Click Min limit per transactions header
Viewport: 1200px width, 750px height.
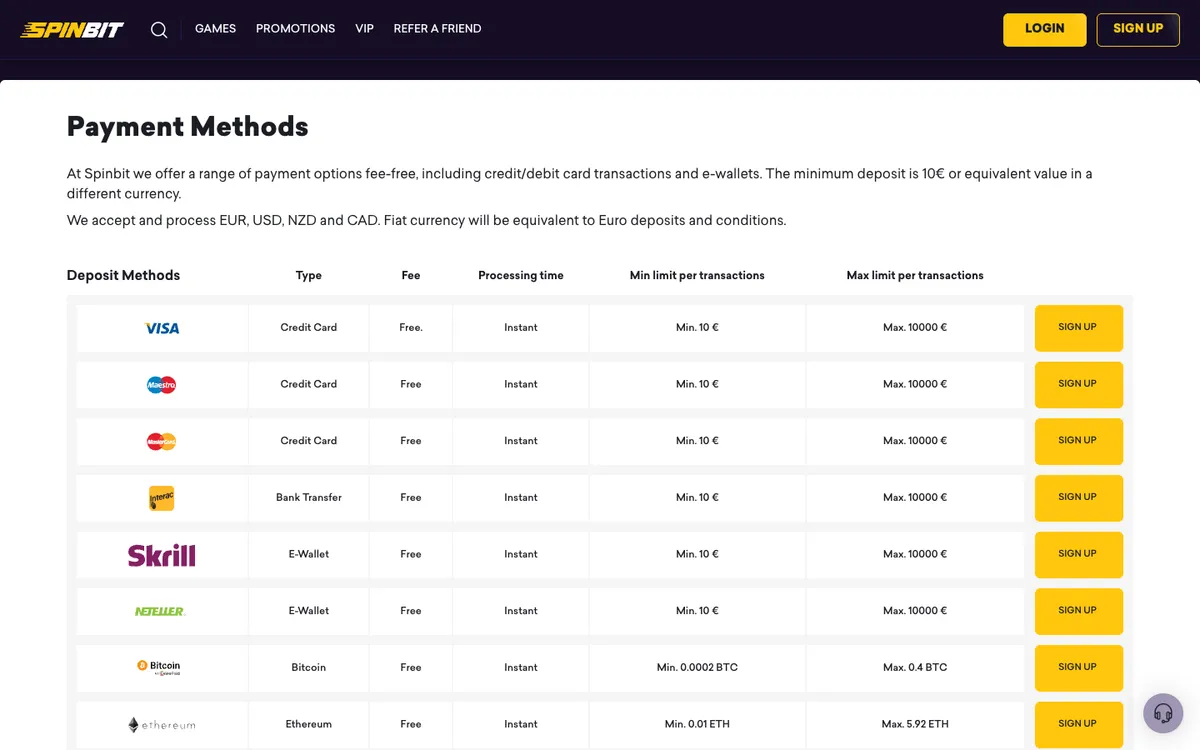[697, 276]
